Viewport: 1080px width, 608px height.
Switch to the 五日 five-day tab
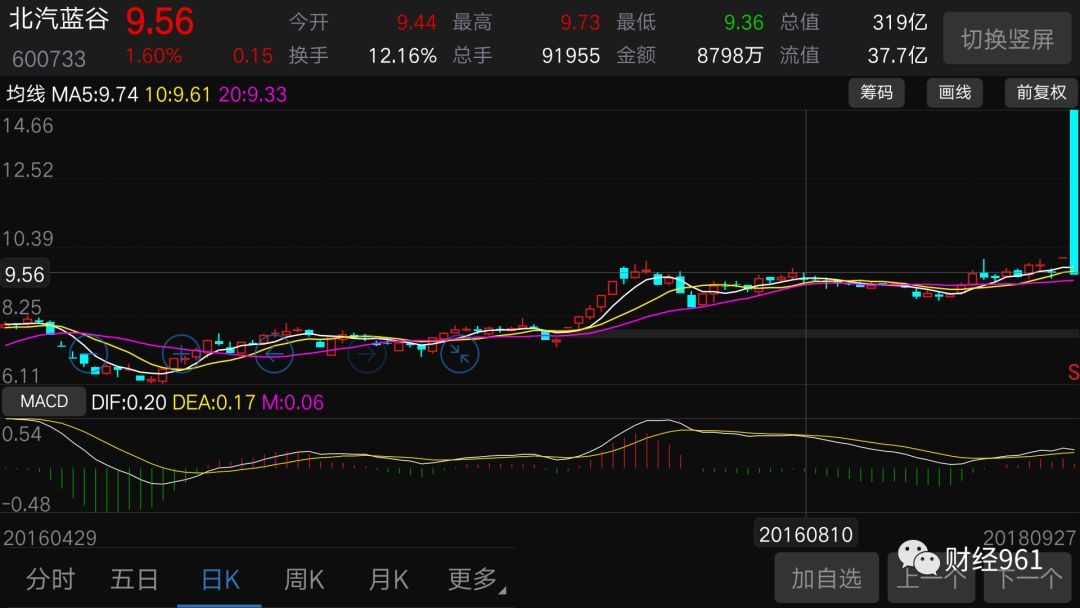(134, 579)
